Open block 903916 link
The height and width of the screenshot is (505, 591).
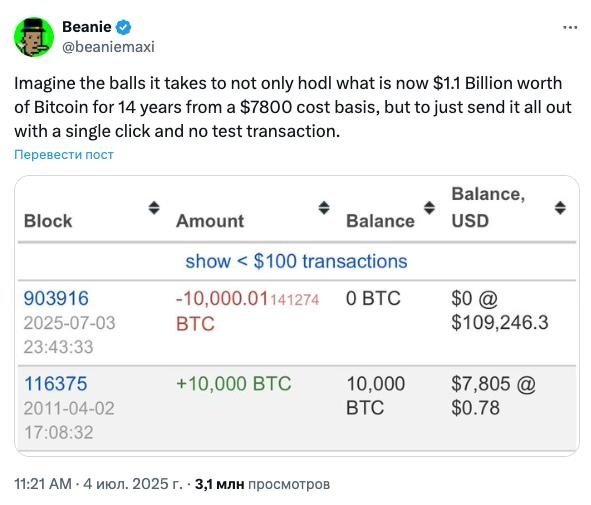click(56, 298)
